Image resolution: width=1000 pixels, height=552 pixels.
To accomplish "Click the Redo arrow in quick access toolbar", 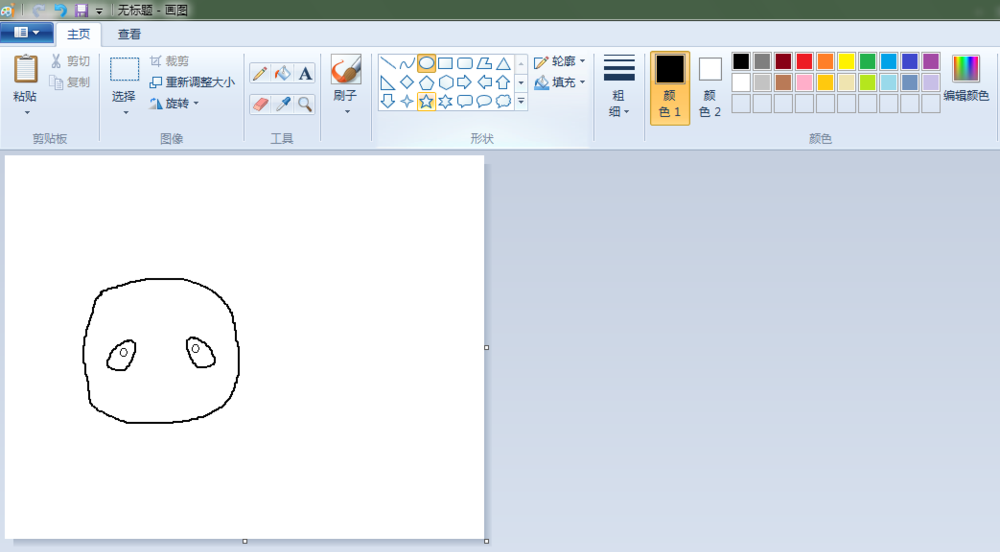I will pyautogui.click(x=38, y=10).
